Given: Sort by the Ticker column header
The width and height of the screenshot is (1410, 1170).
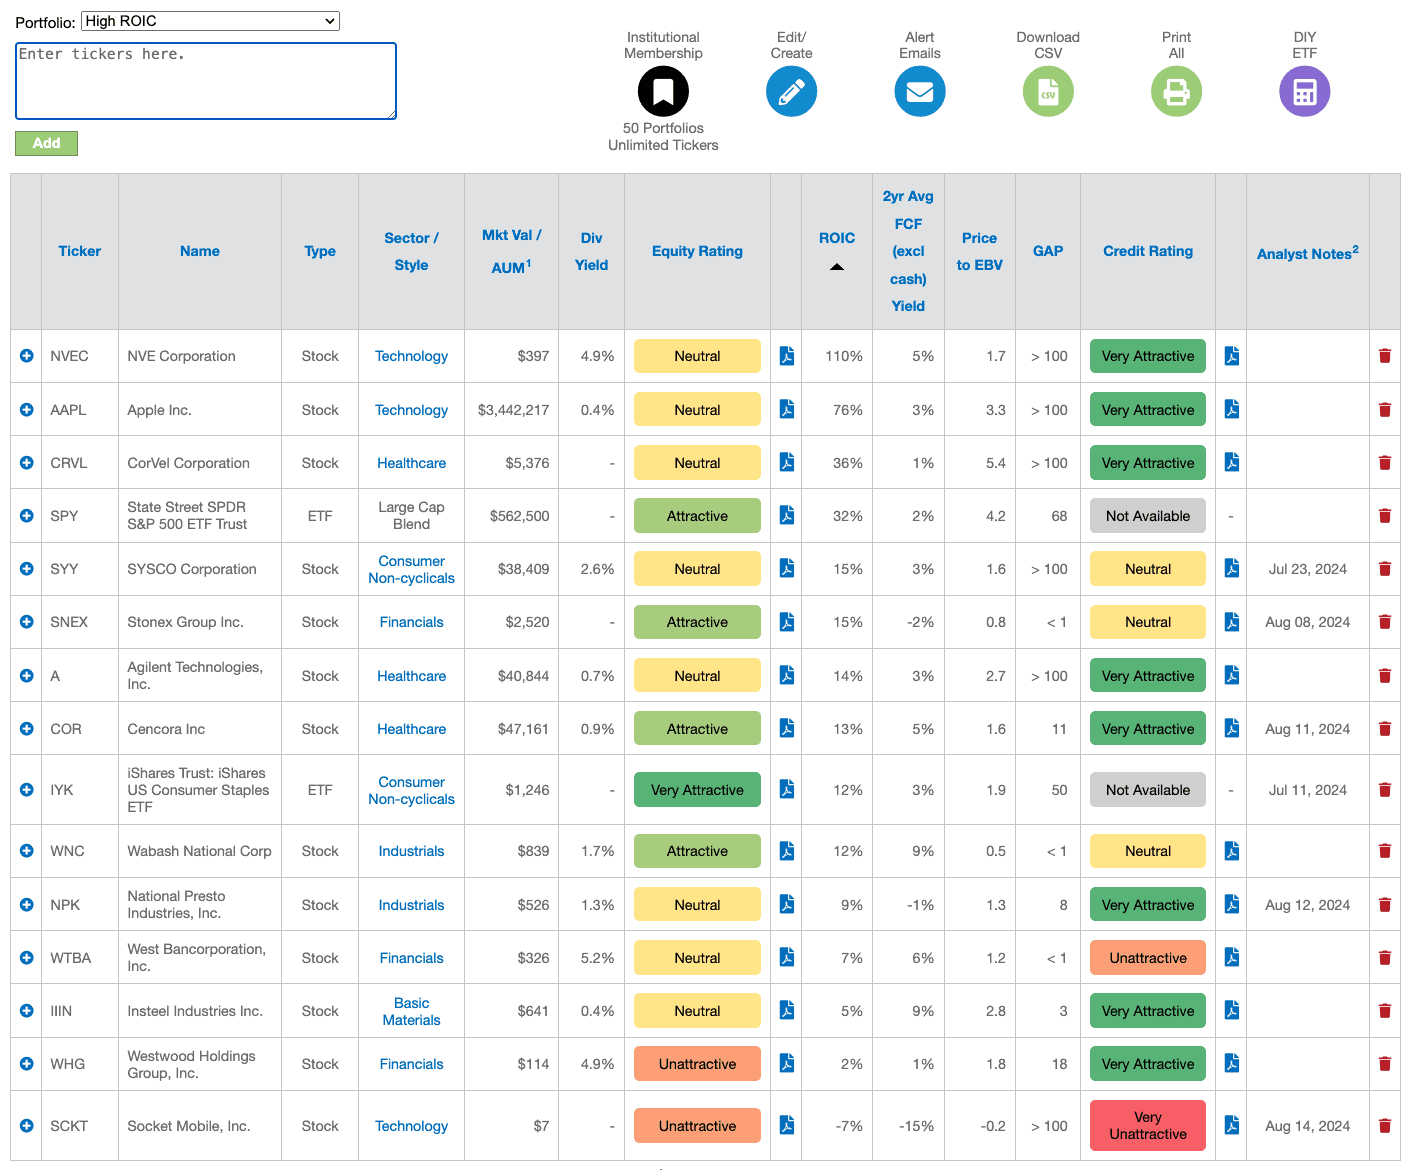Looking at the screenshot, I should point(80,251).
